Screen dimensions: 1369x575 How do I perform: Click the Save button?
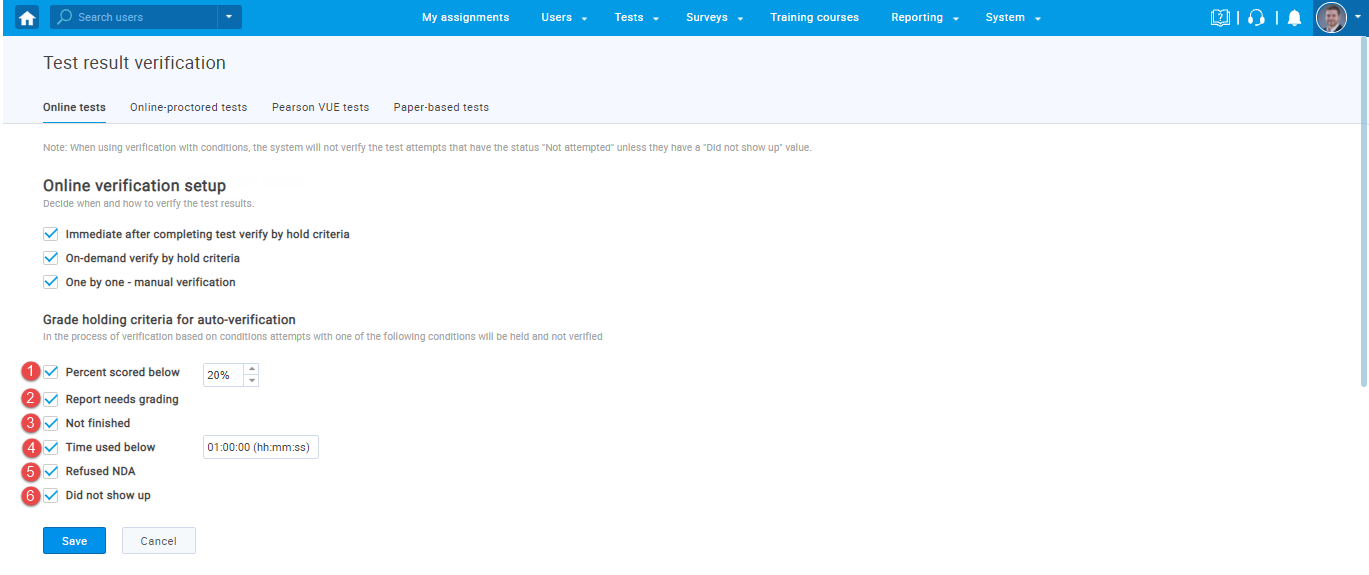74,541
